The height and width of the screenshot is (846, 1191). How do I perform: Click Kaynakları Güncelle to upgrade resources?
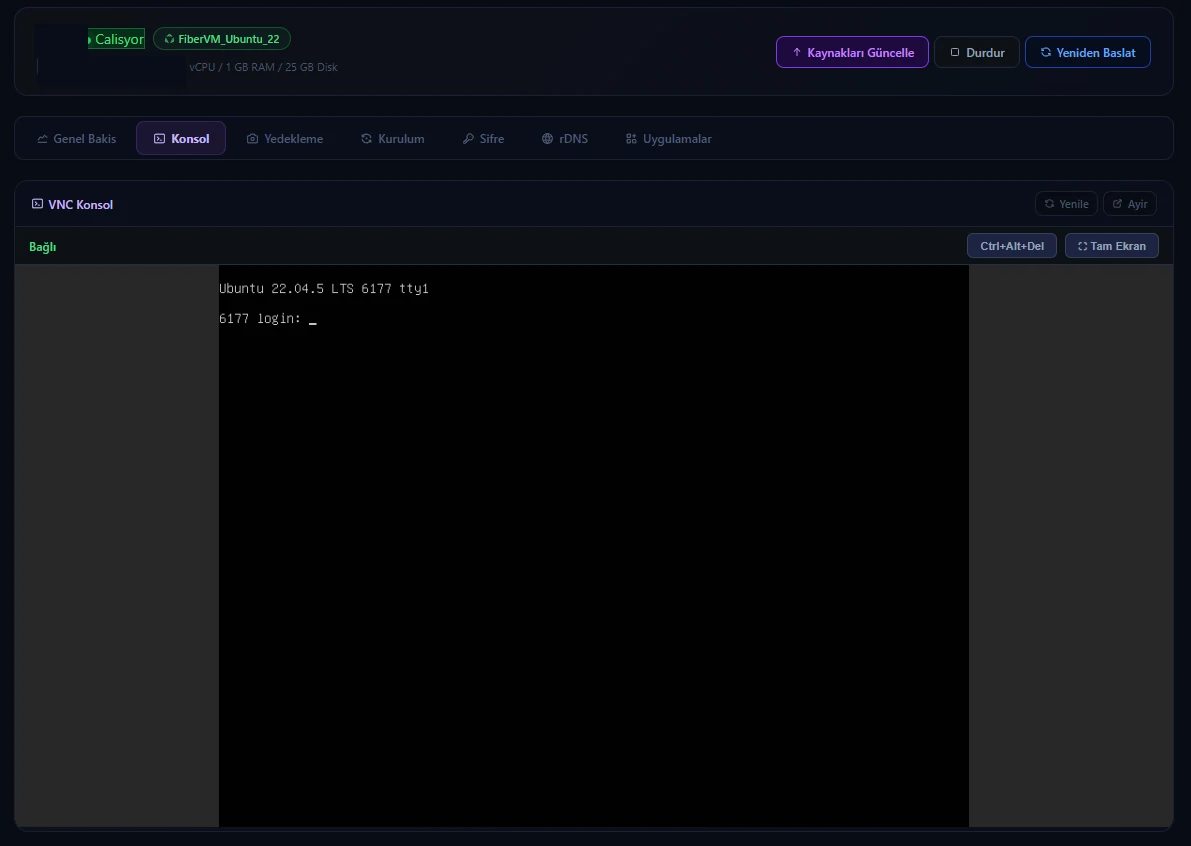click(x=852, y=52)
